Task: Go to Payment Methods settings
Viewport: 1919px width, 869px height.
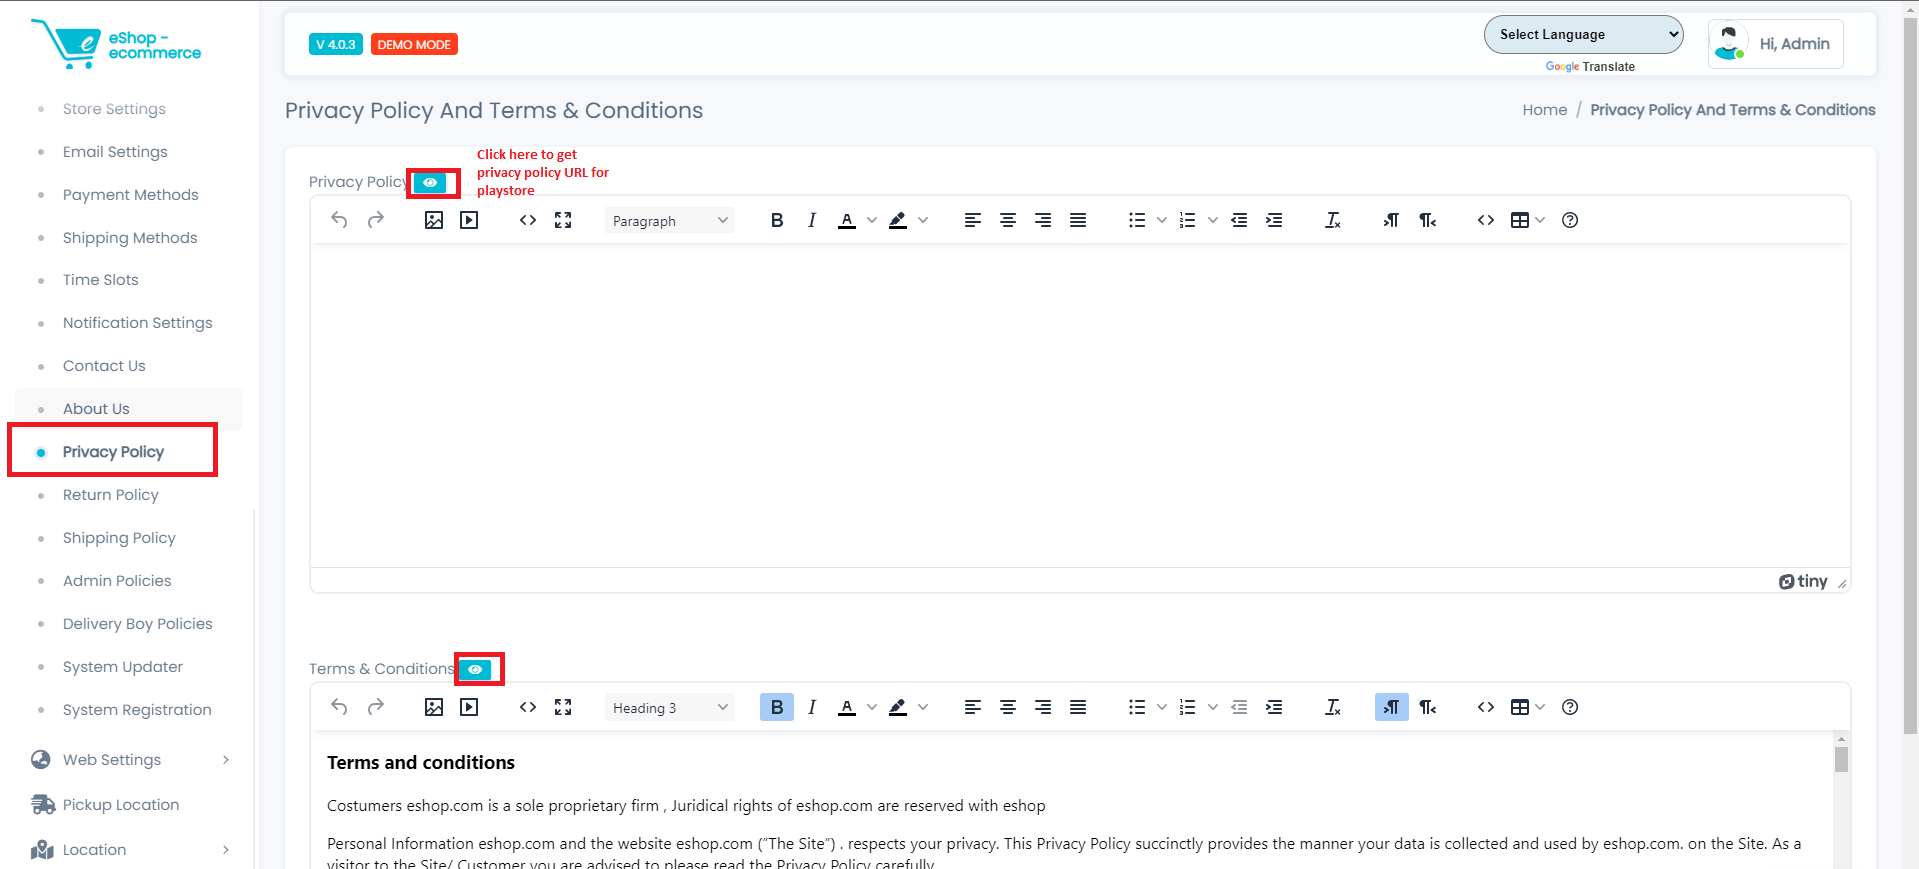Action: point(130,195)
